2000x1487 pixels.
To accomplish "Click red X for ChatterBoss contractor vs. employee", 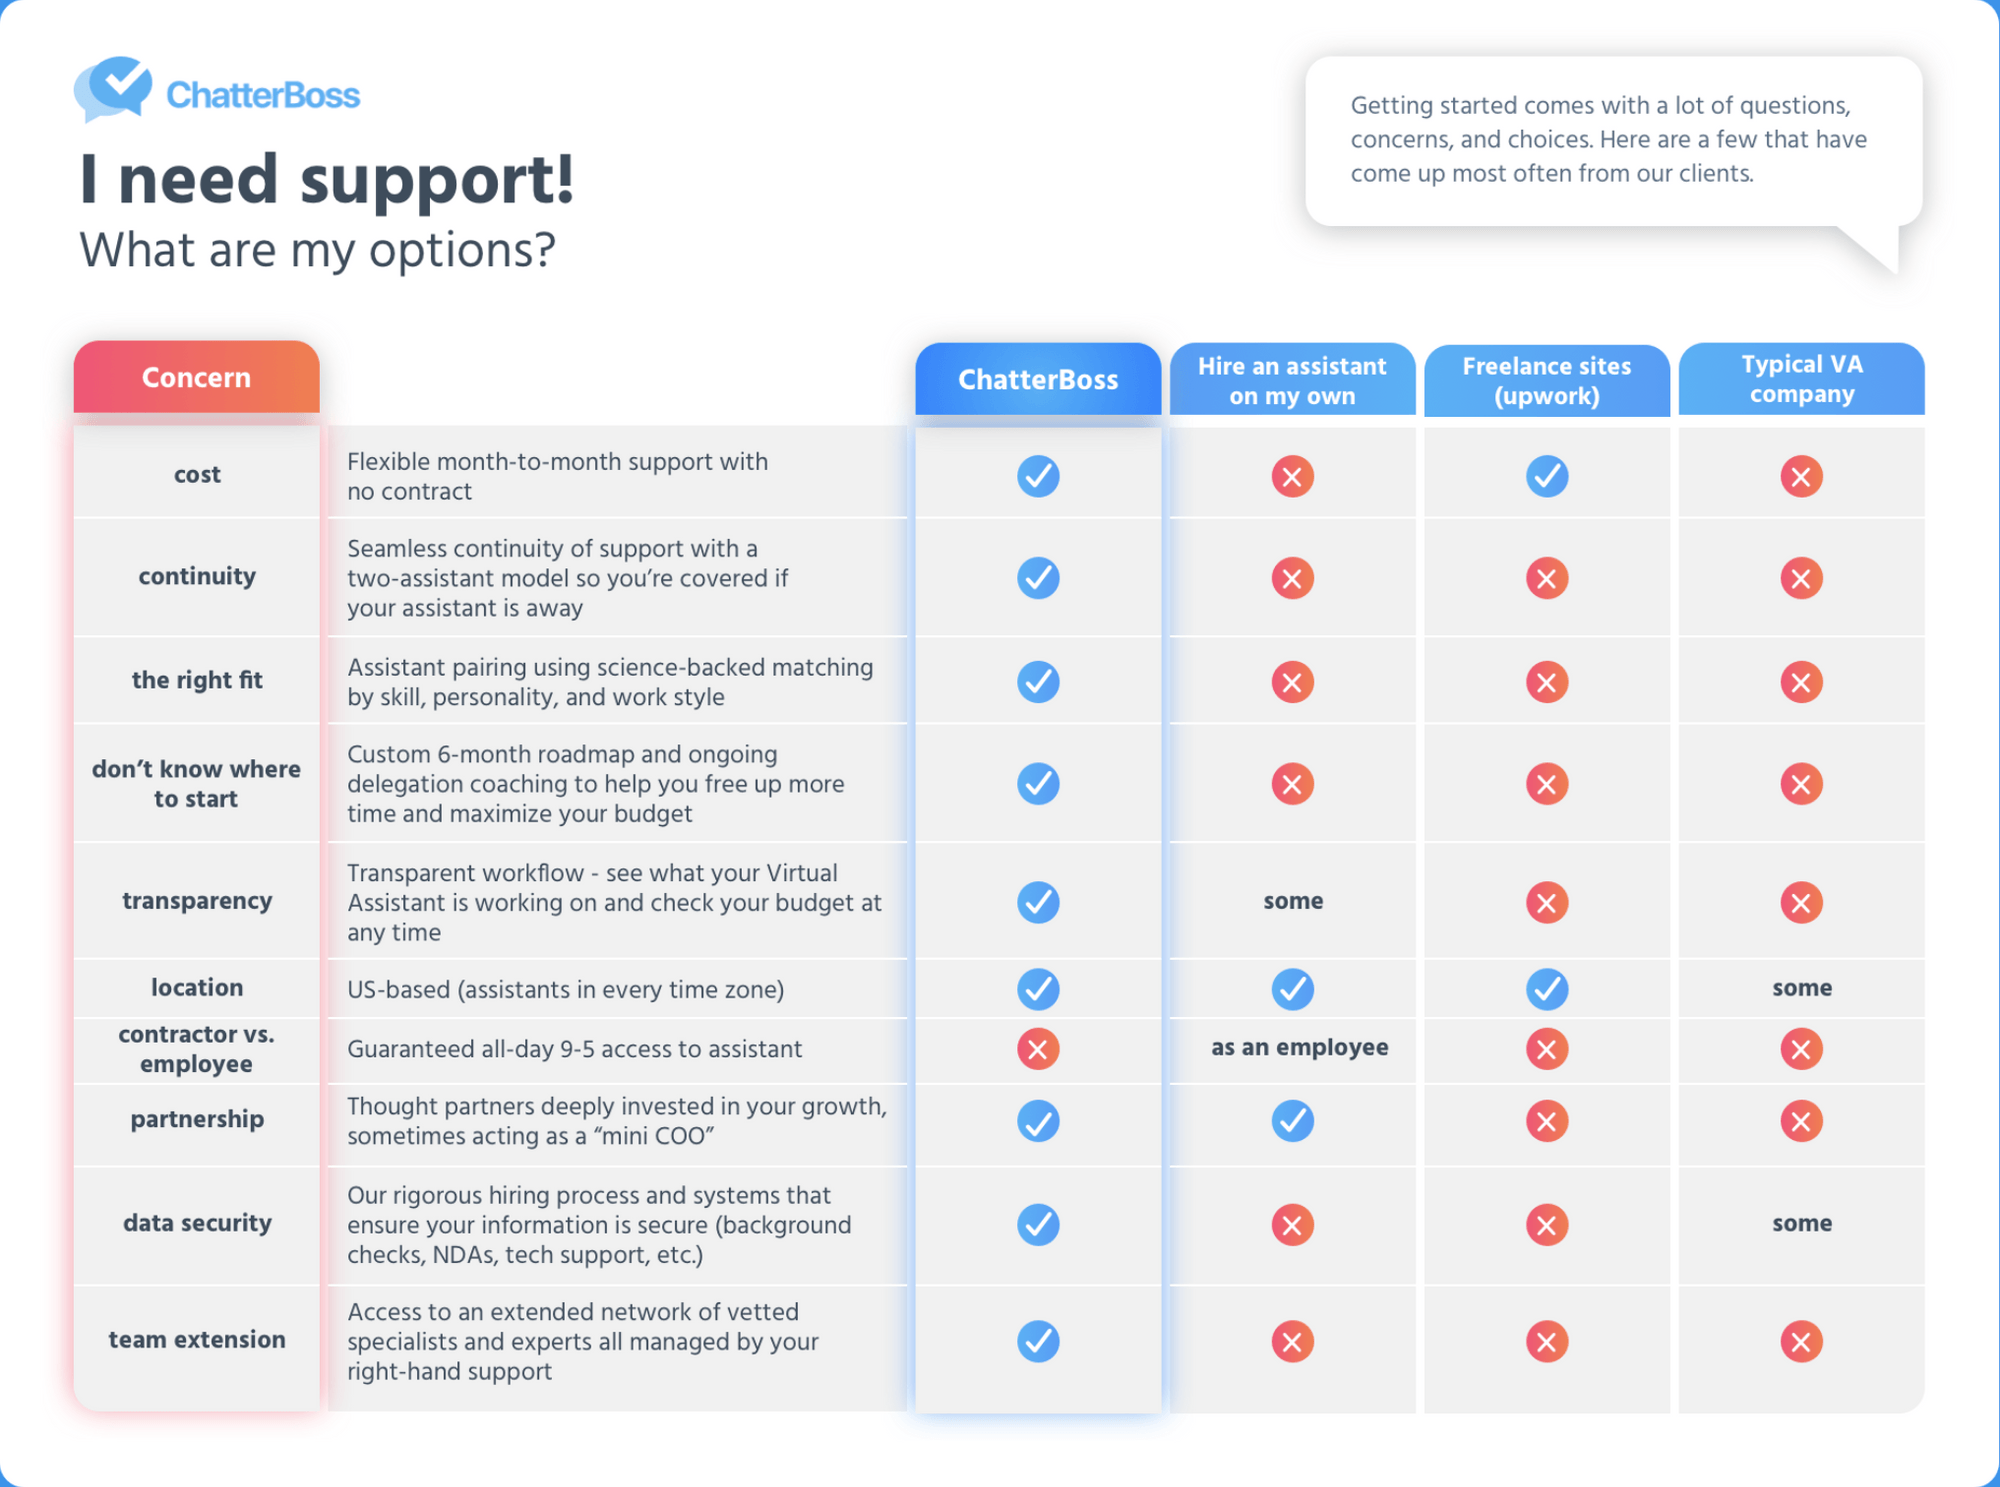I will point(1038,1049).
